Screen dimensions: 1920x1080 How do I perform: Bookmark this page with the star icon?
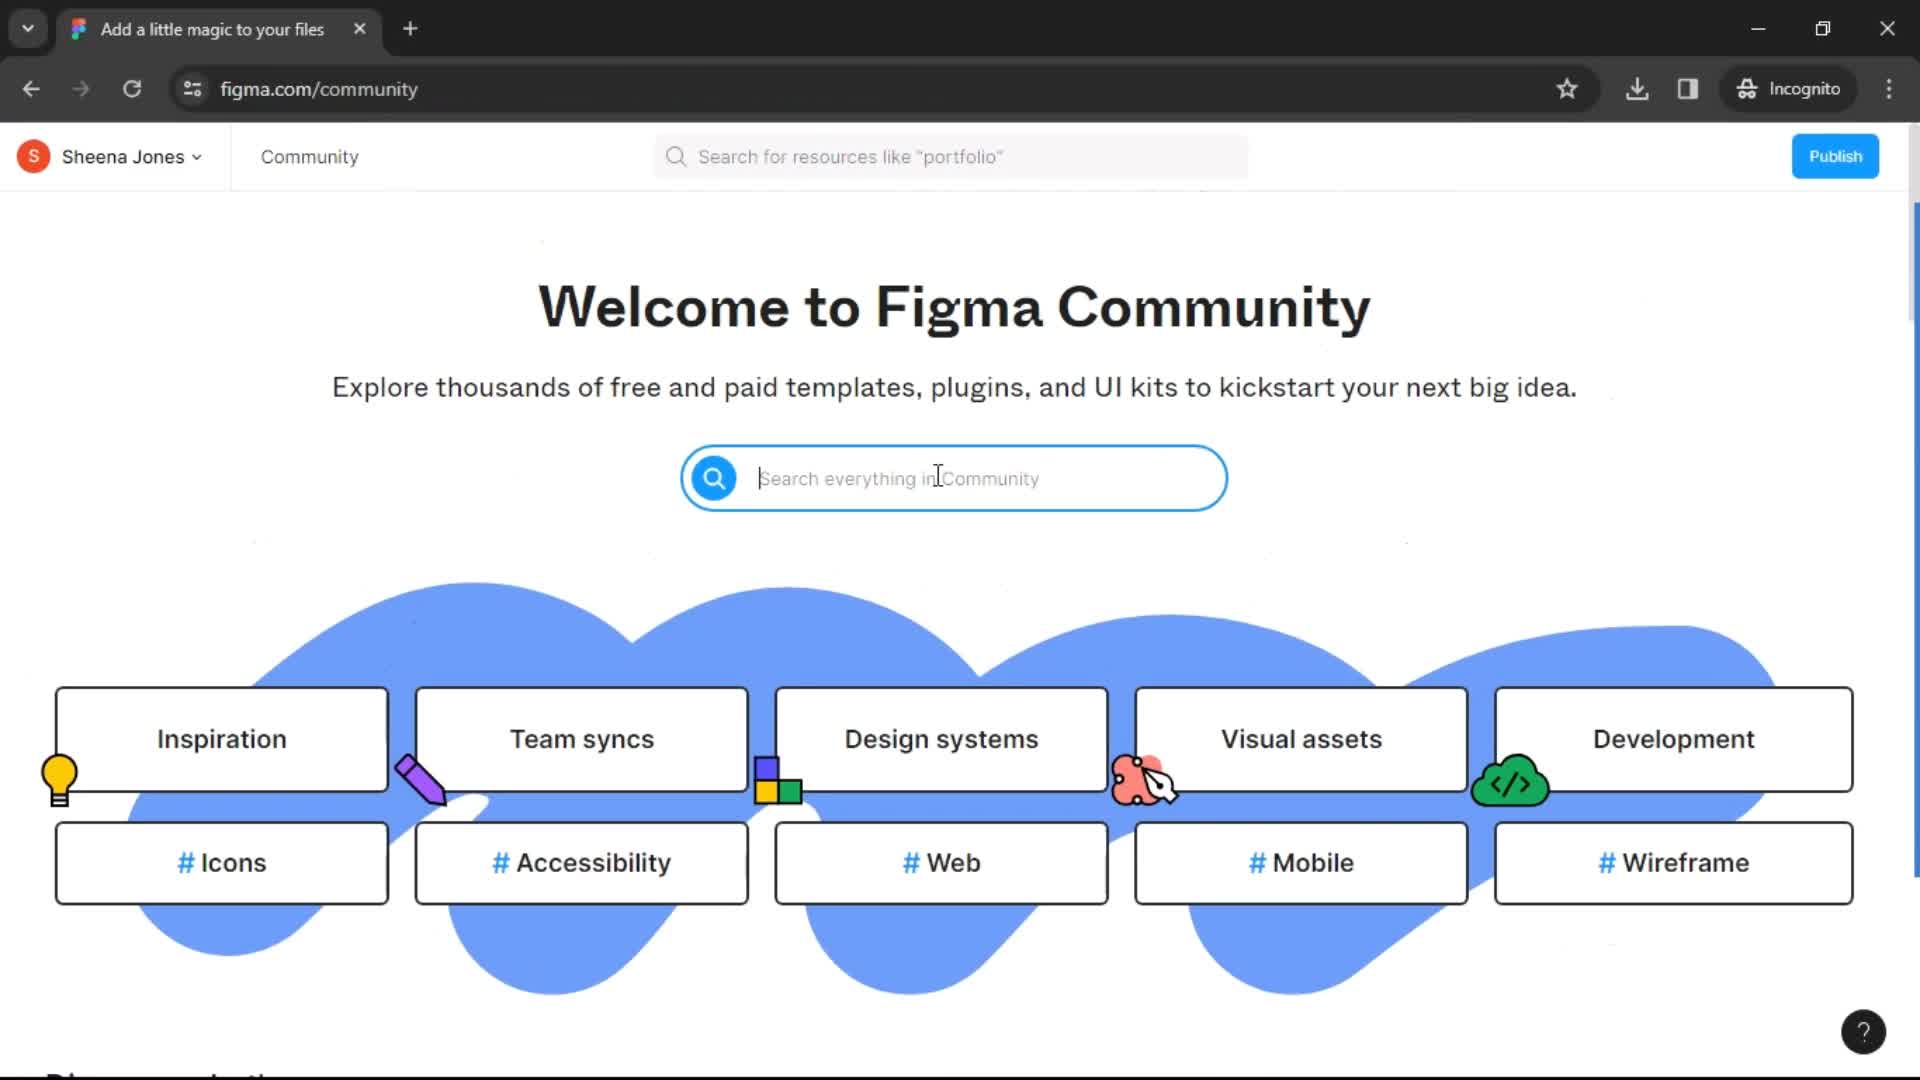click(x=1567, y=89)
